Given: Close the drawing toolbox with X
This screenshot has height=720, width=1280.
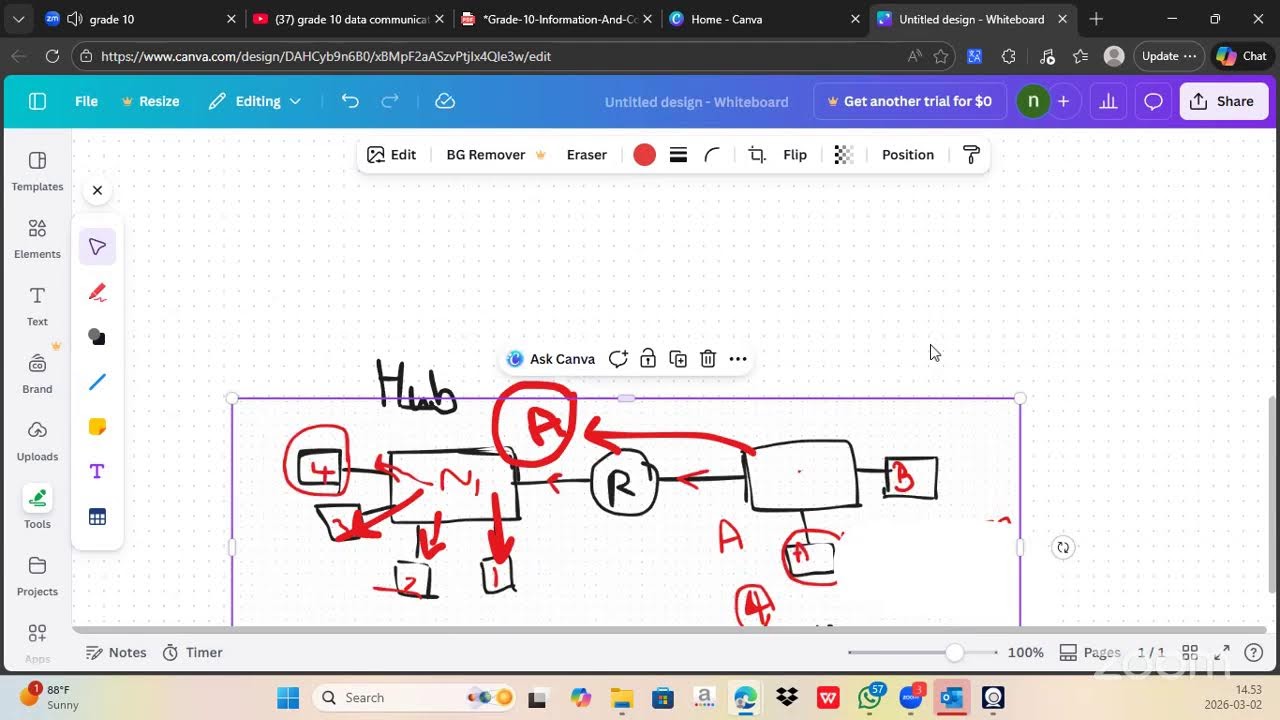Looking at the screenshot, I should [x=97, y=190].
